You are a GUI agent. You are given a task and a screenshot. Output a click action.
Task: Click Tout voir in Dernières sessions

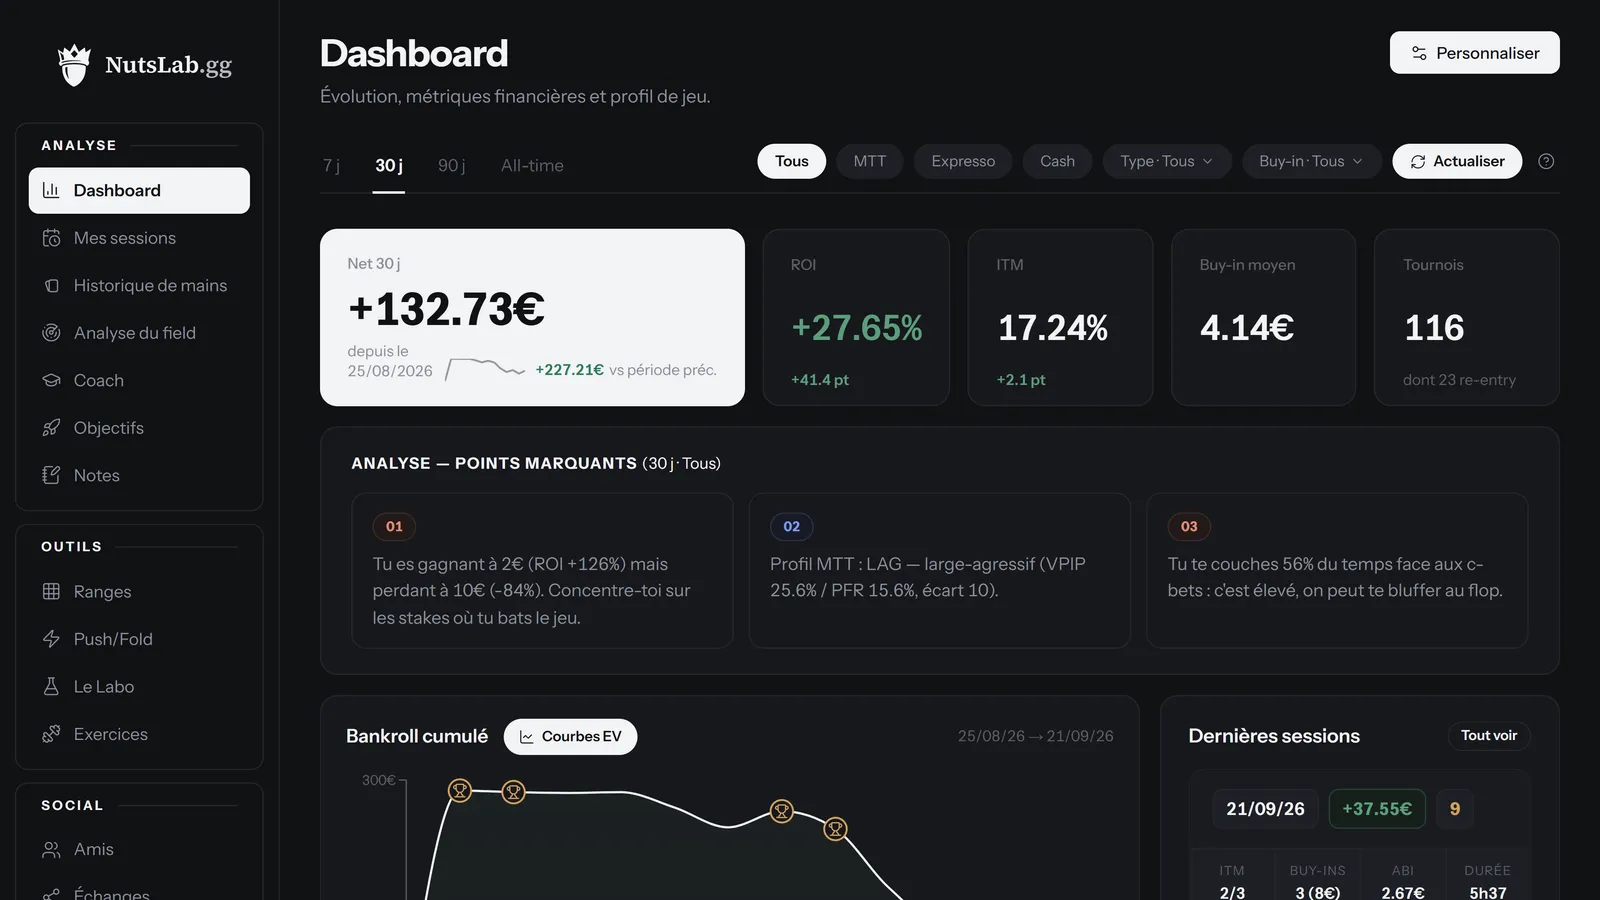[x=1489, y=735]
